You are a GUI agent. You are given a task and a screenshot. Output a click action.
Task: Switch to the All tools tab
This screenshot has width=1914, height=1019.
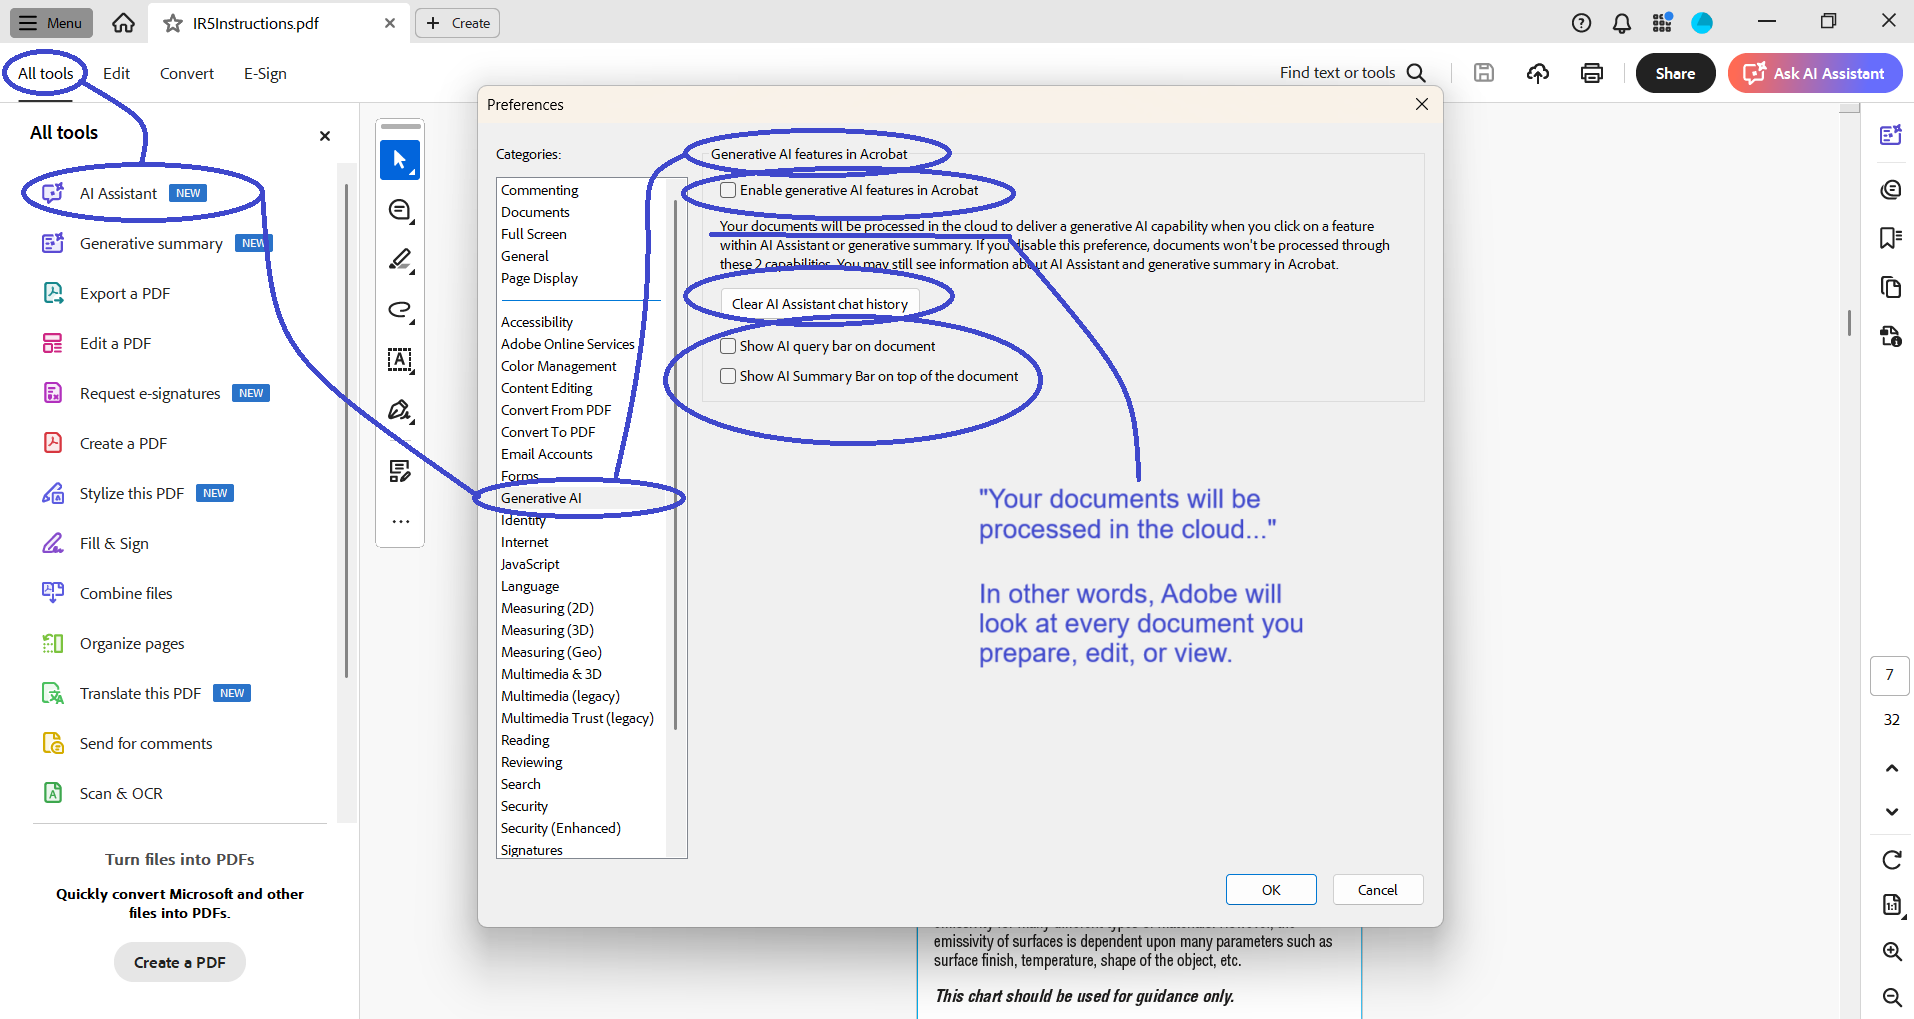coord(46,73)
